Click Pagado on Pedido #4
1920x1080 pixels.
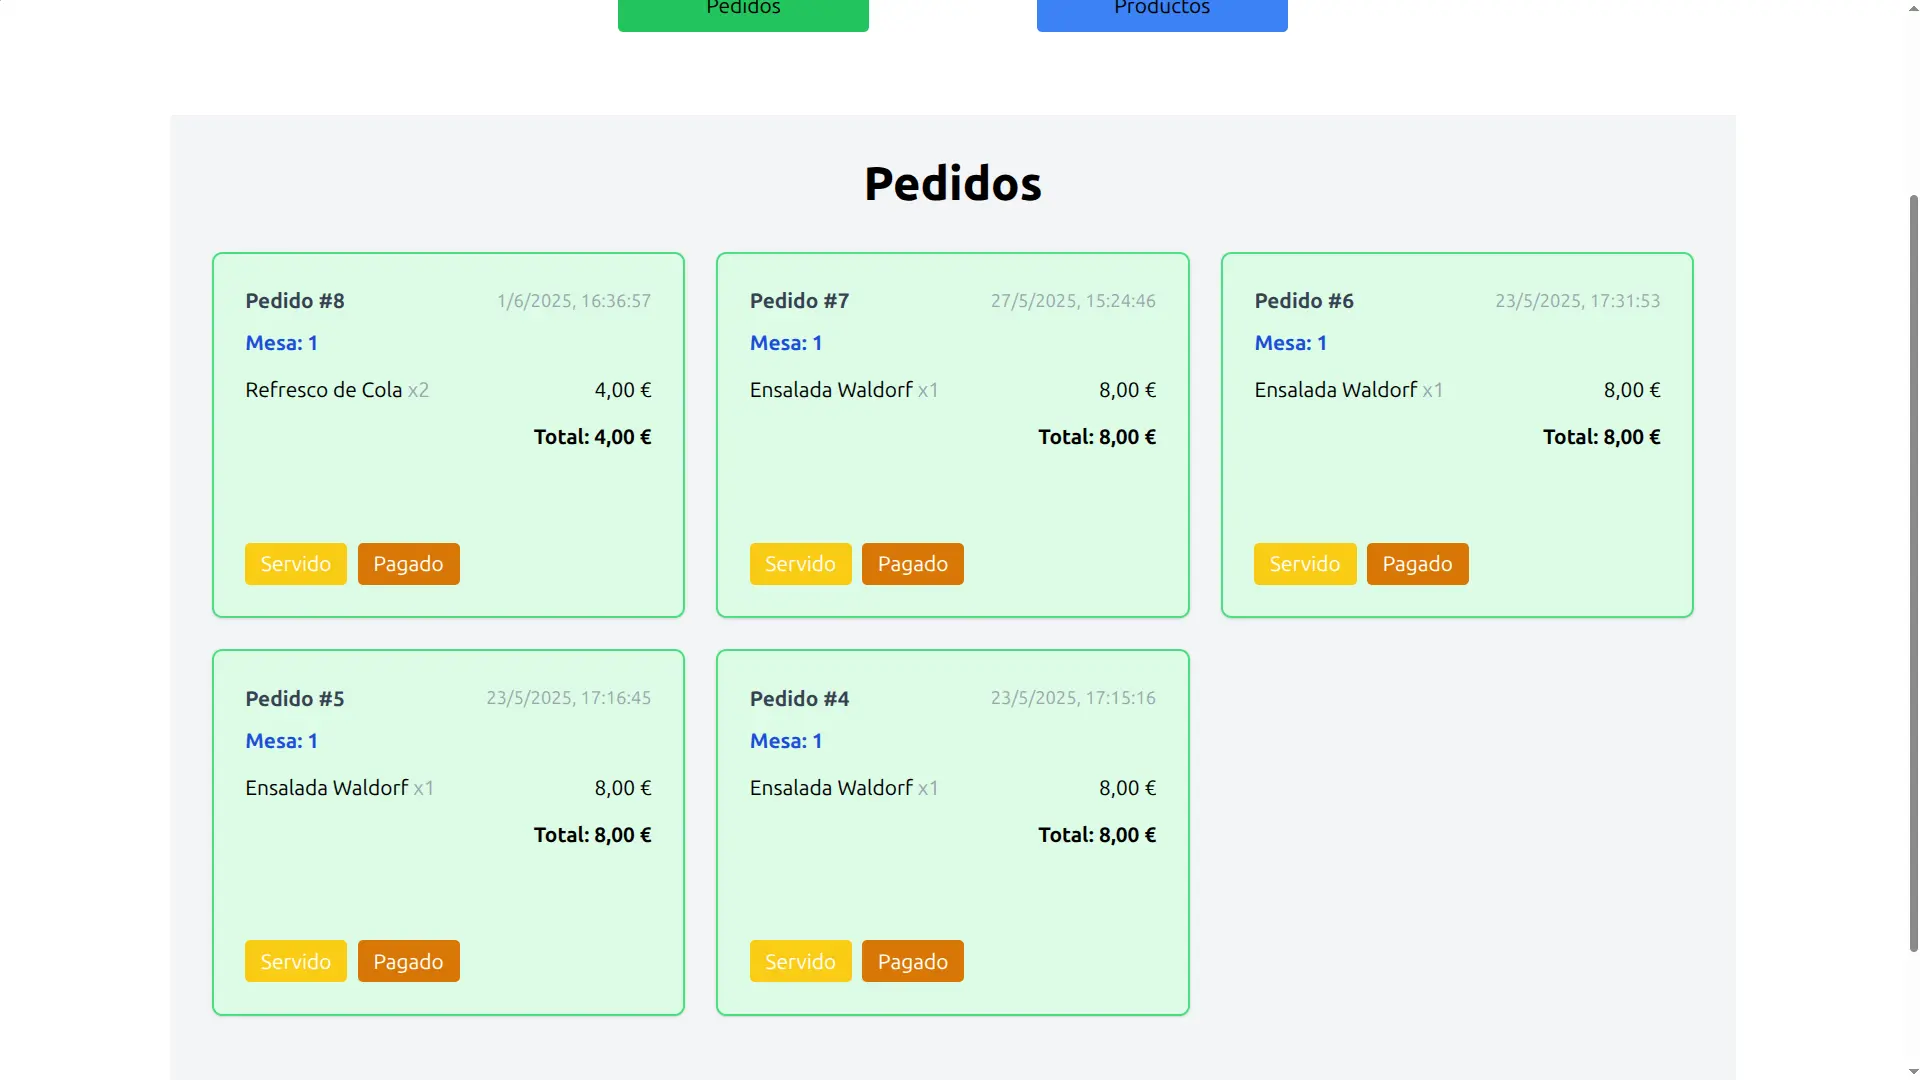tap(913, 961)
